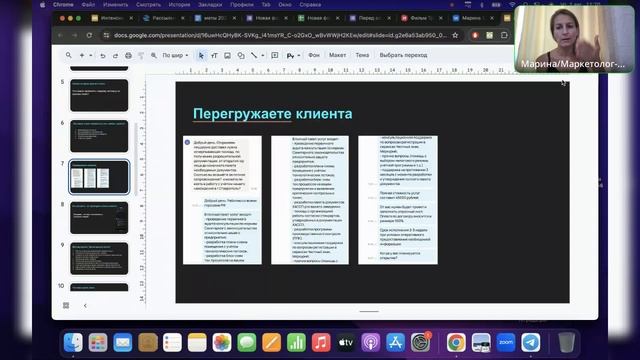The width and height of the screenshot is (640, 360).
Task: Click the 'Выбрать переход' button
Action: pyautogui.click(x=403, y=55)
